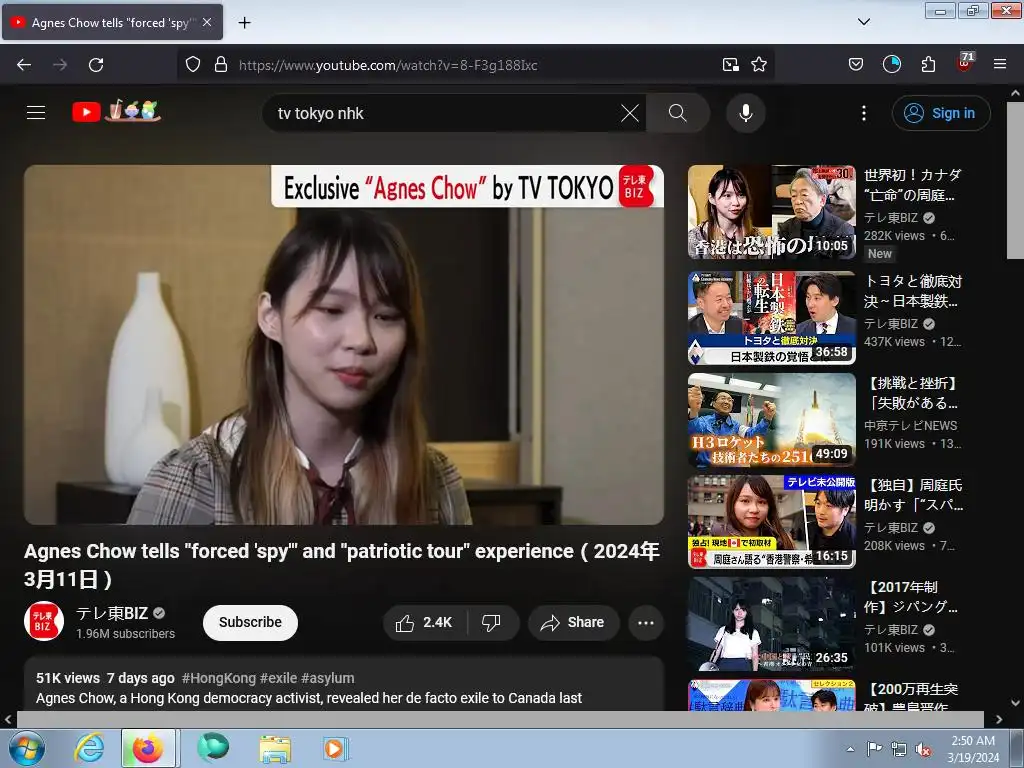This screenshot has width=1024, height=768.
Task: Open the Windows Start menu
Action: (x=27, y=748)
